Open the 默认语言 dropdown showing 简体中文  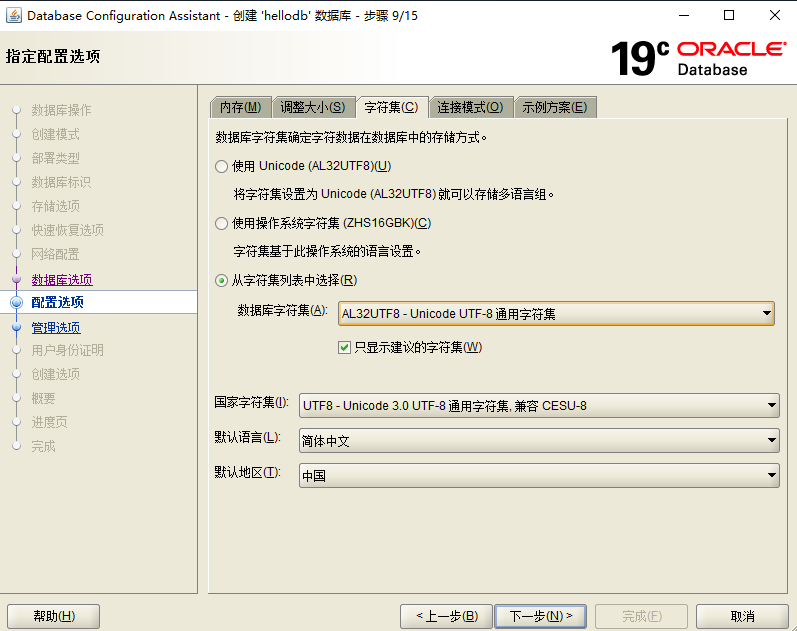[539, 440]
